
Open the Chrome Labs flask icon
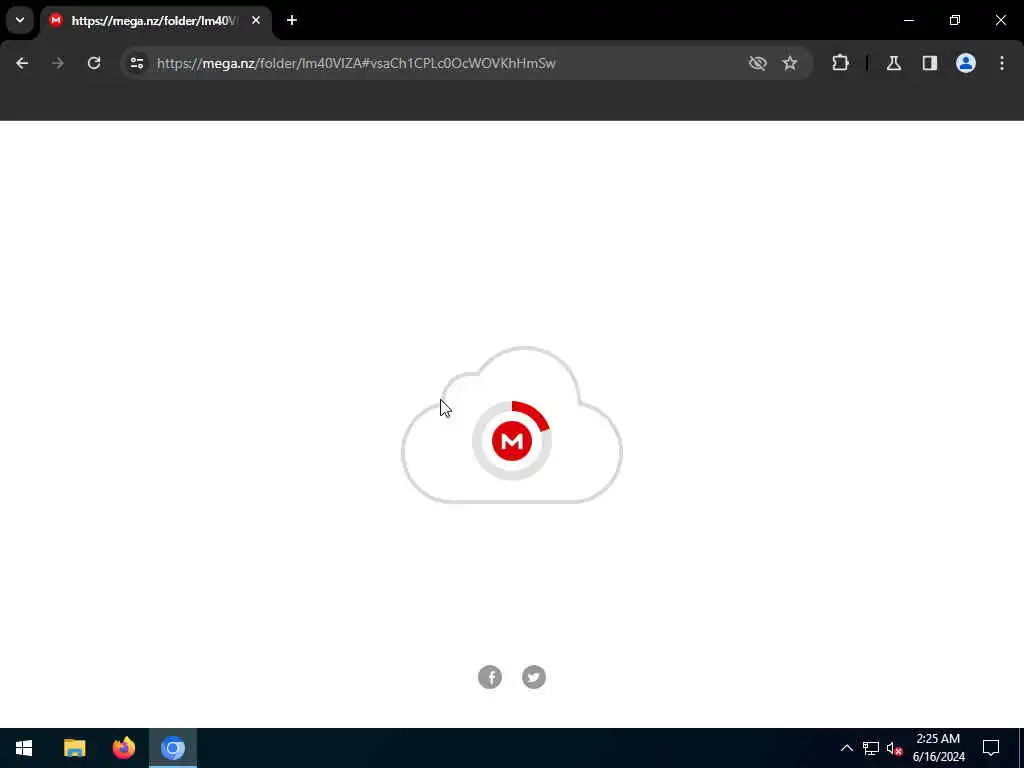[894, 63]
